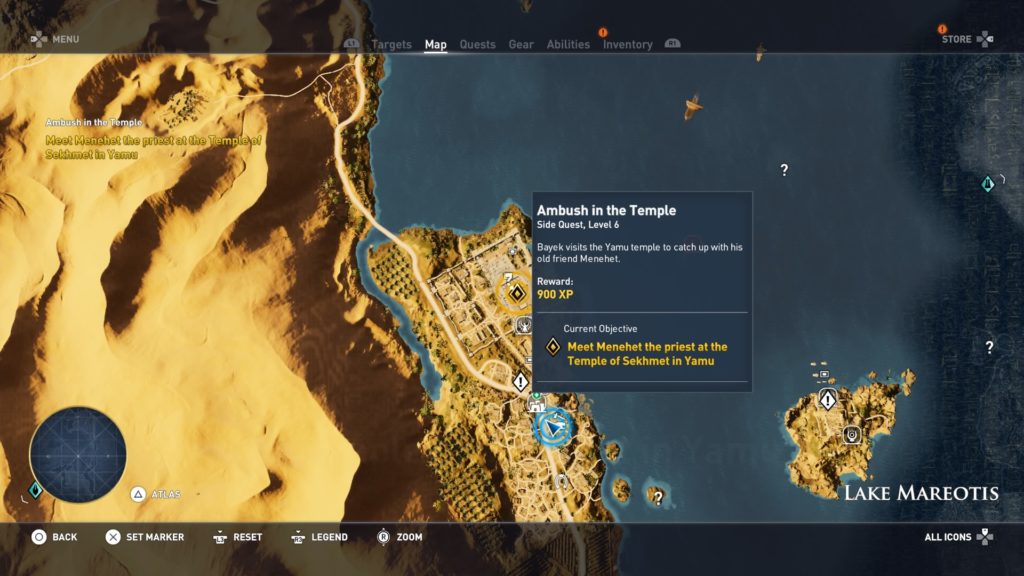The image size is (1024, 576).
Task: Open the map LEGEND
Action: tap(329, 537)
